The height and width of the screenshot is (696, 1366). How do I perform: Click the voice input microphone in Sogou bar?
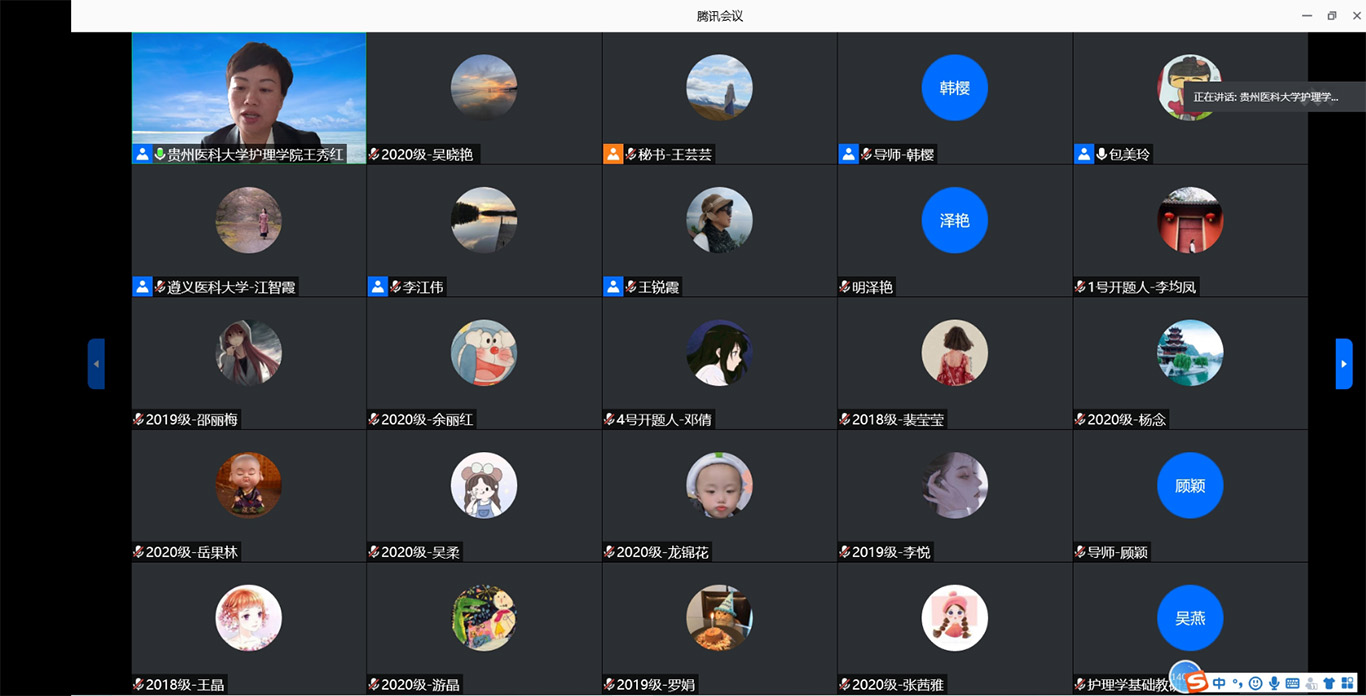(x=1273, y=683)
